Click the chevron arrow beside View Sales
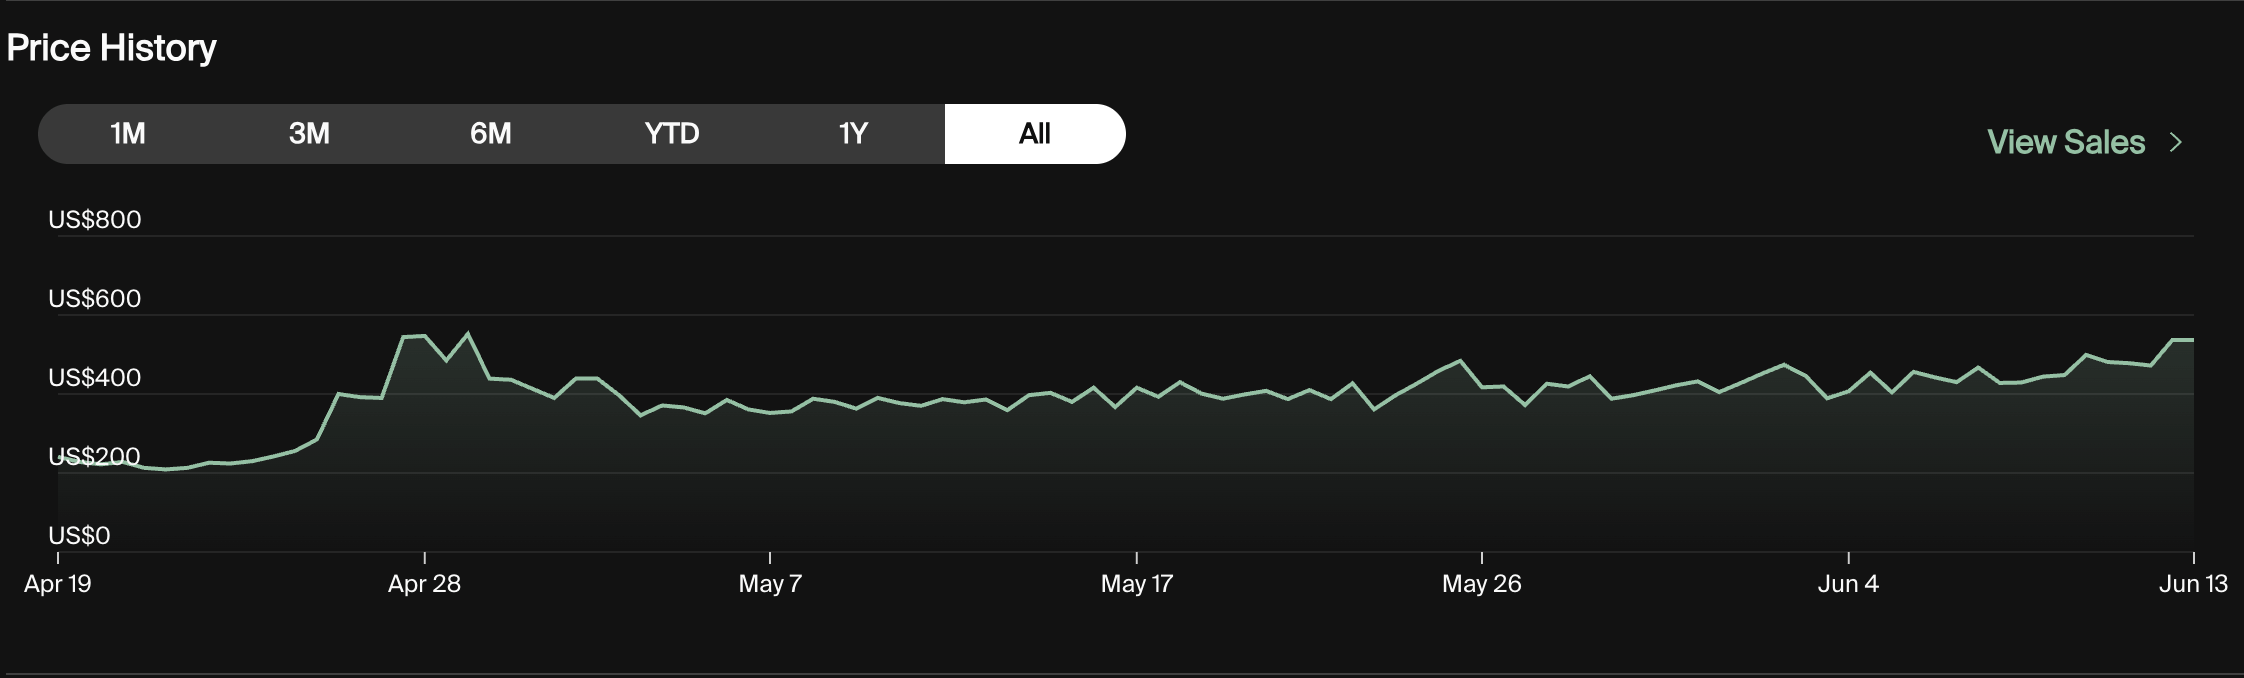 pyautogui.click(x=2176, y=142)
